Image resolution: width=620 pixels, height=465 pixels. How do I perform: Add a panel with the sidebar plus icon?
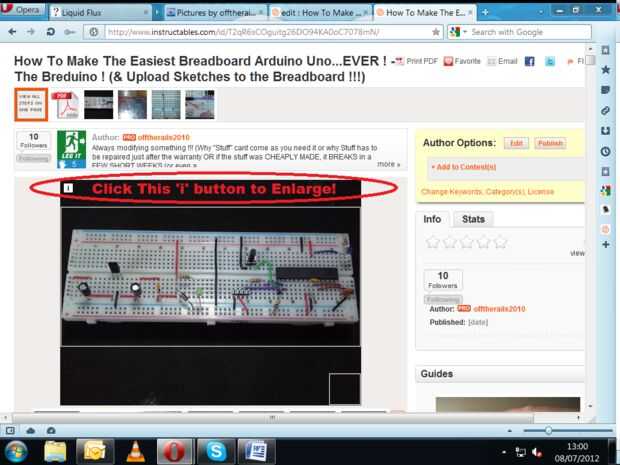click(605, 245)
